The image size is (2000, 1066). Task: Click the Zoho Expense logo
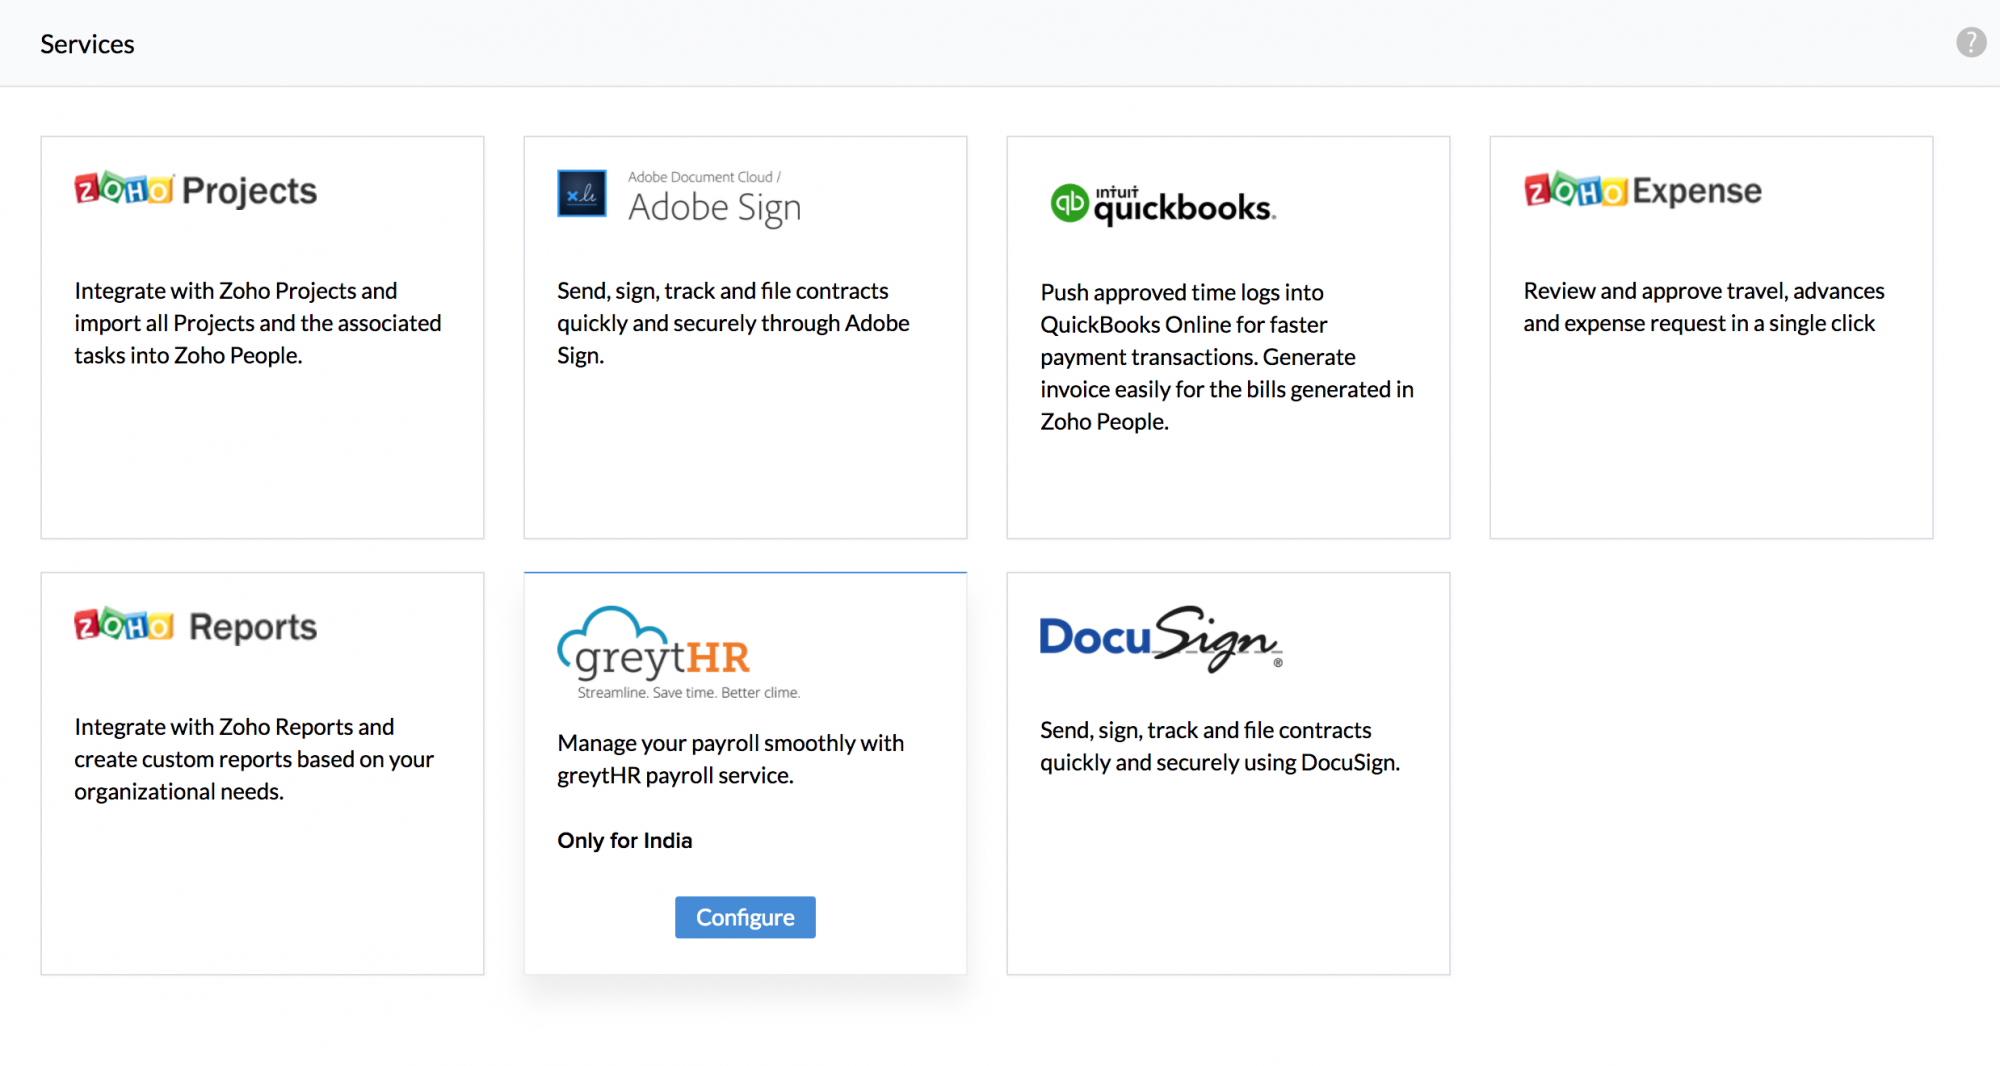point(1643,190)
